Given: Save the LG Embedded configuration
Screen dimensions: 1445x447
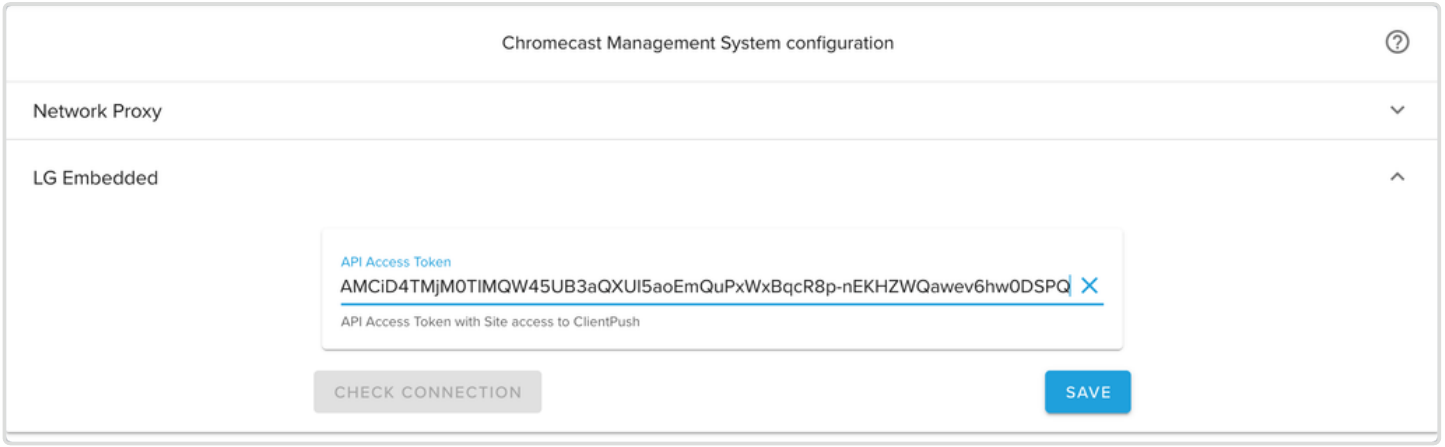Looking at the screenshot, I should (1088, 392).
